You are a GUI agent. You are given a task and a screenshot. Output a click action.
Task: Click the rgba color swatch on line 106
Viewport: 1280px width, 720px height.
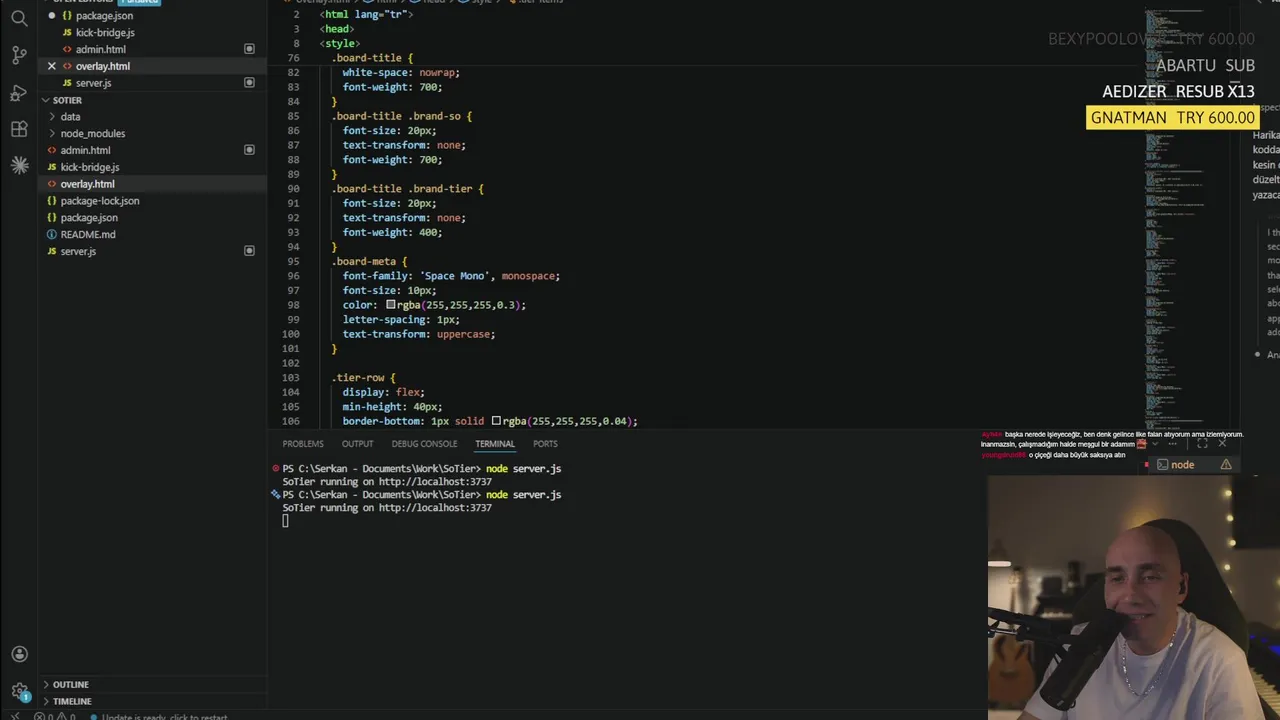coord(496,421)
